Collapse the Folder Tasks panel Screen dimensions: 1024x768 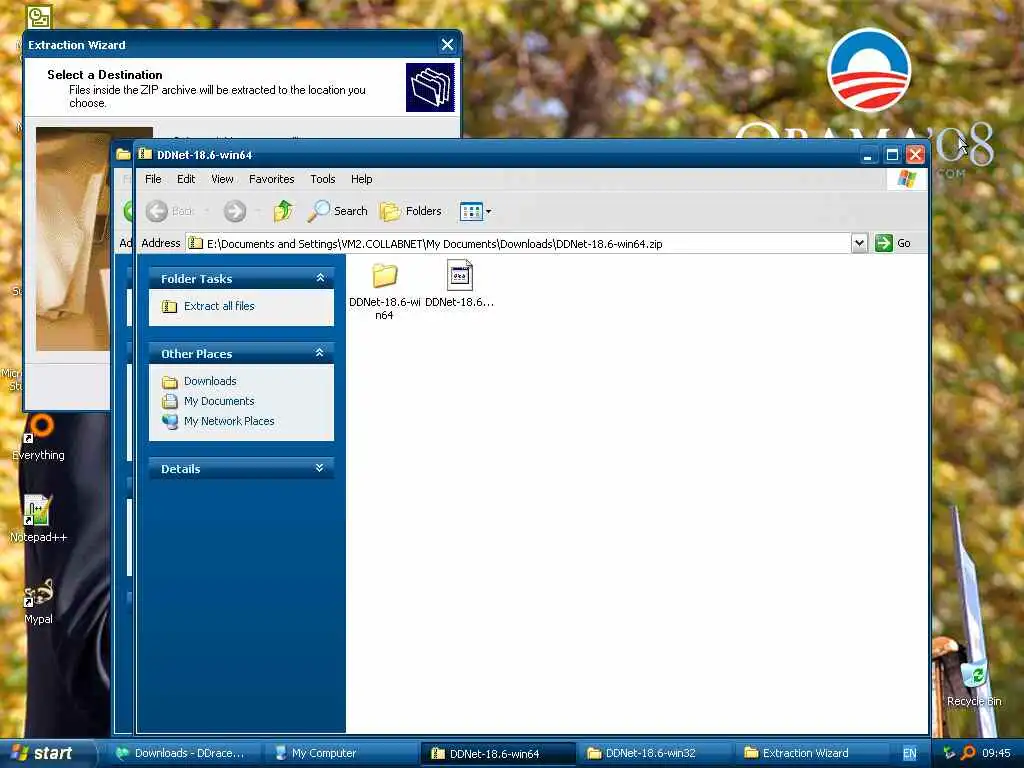click(x=320, y=278)
